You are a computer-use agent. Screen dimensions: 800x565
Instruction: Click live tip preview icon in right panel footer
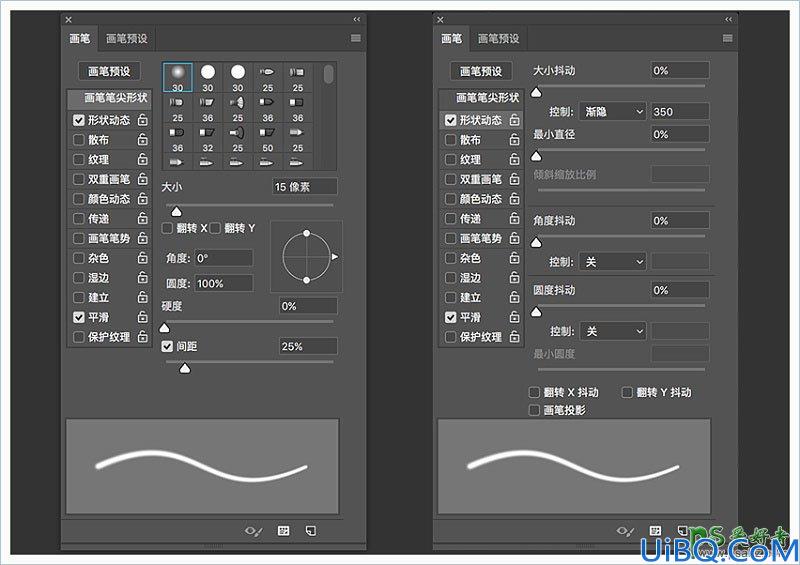pyautogui.click(x=626, y=531)
